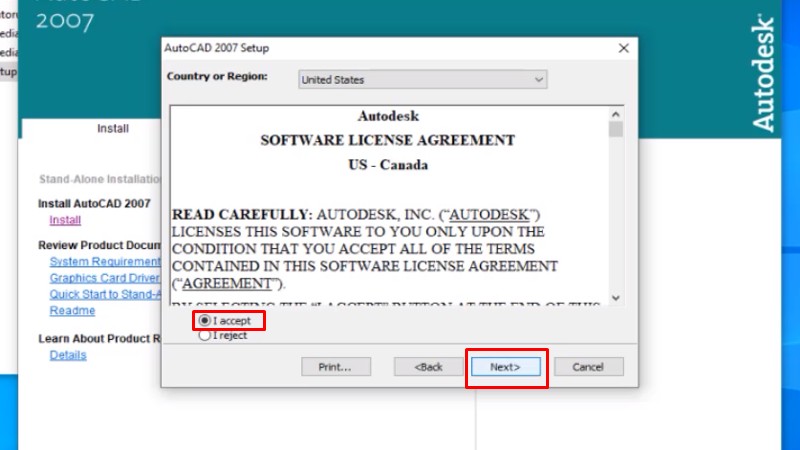The height and width of the screenshot is (450, 800).
Task: Open the Readme link
Action: point(72,311)
